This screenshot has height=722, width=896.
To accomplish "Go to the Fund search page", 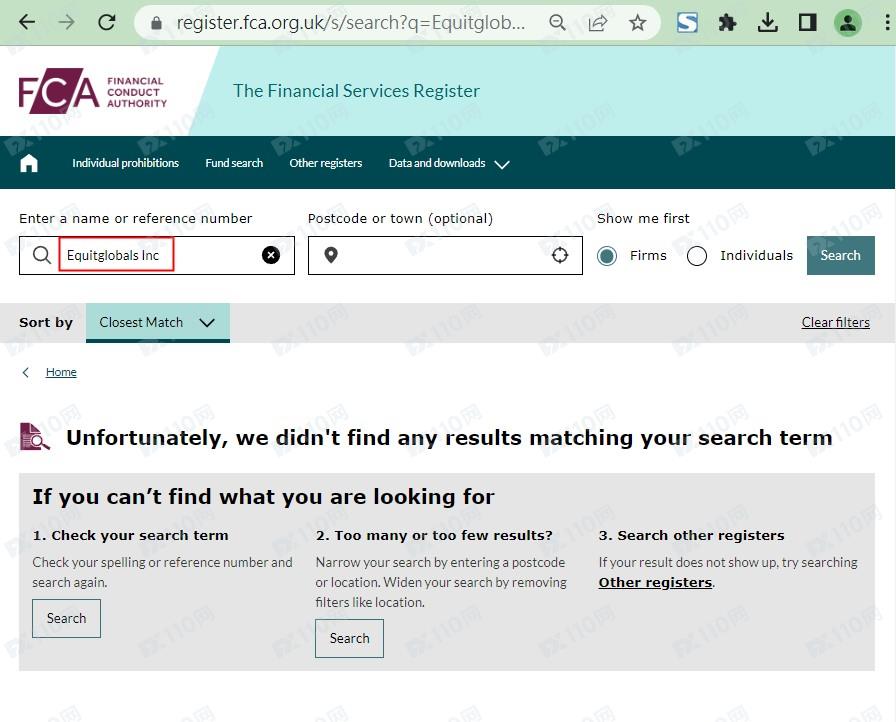I will (x=234, y=163).
